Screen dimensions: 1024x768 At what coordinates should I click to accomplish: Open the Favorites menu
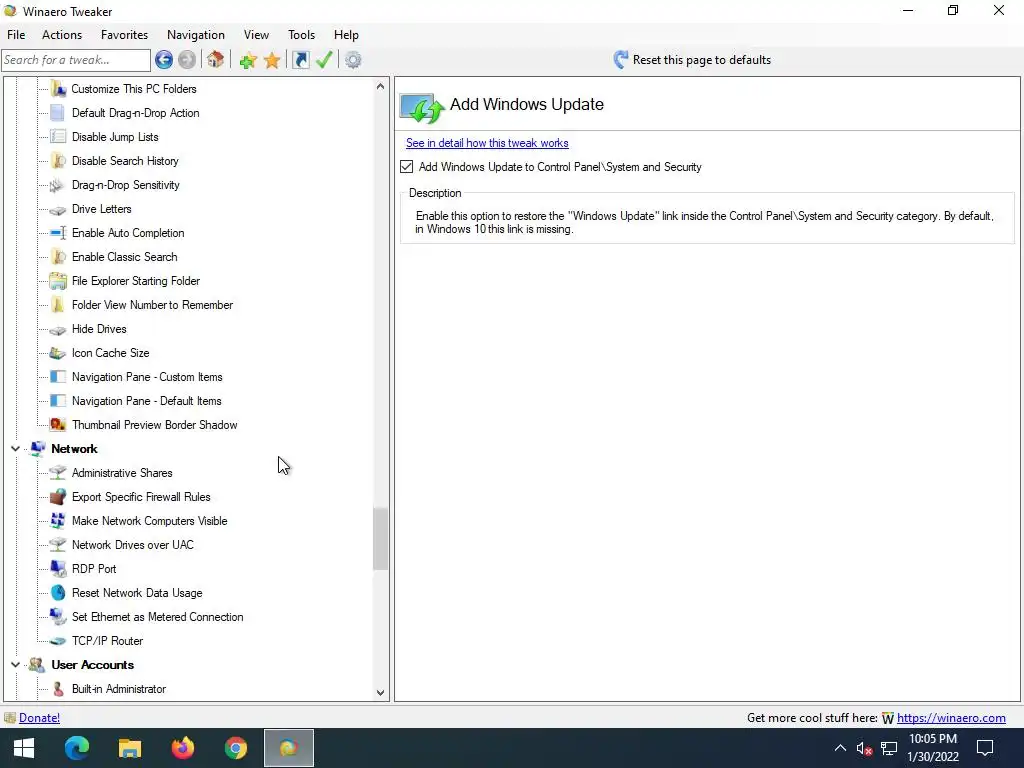(x=124, y=35)
